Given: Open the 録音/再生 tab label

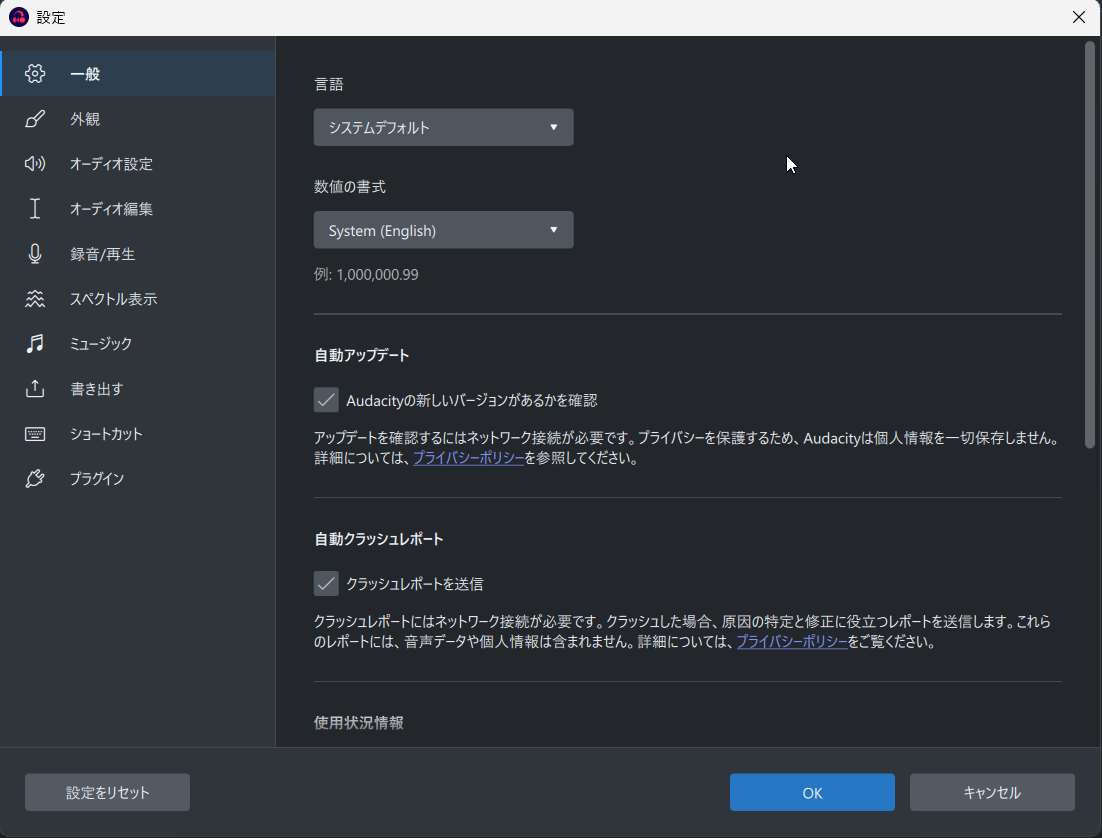Looking at the screenshot, I should click(103, 254).
